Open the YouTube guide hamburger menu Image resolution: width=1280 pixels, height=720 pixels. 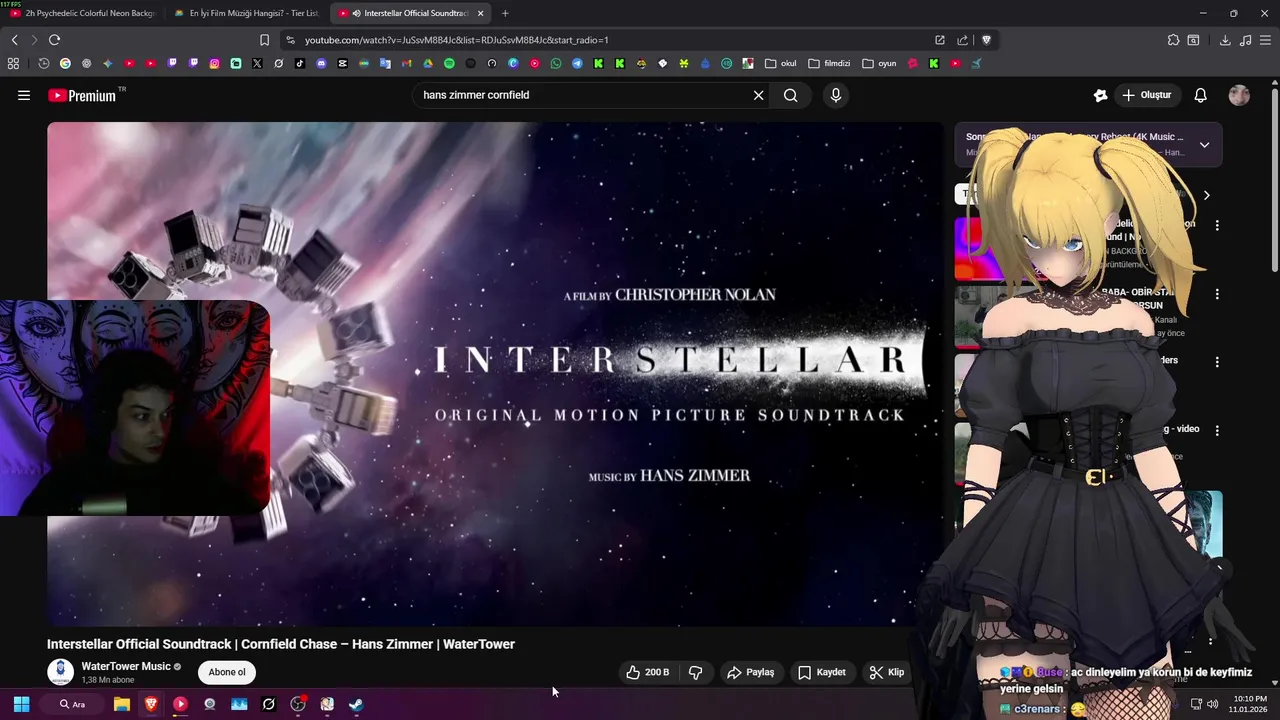24,95
